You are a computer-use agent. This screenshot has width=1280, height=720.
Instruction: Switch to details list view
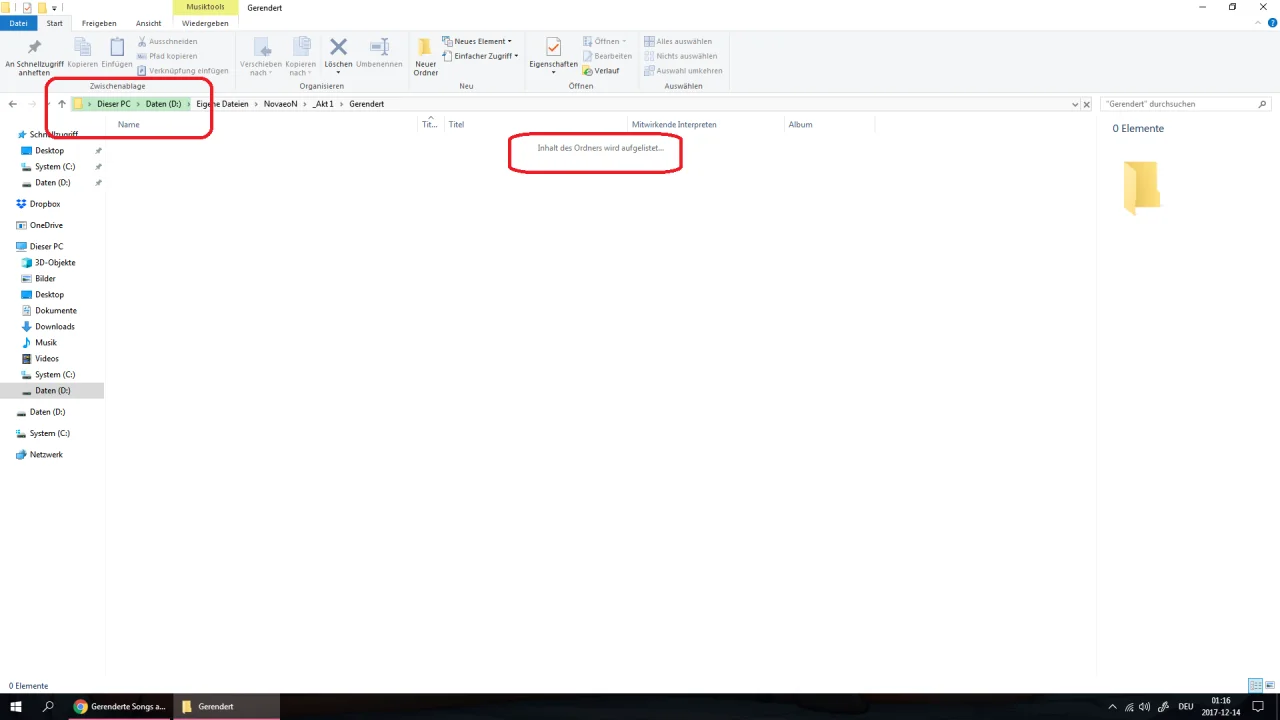(x=1255, y=686)
